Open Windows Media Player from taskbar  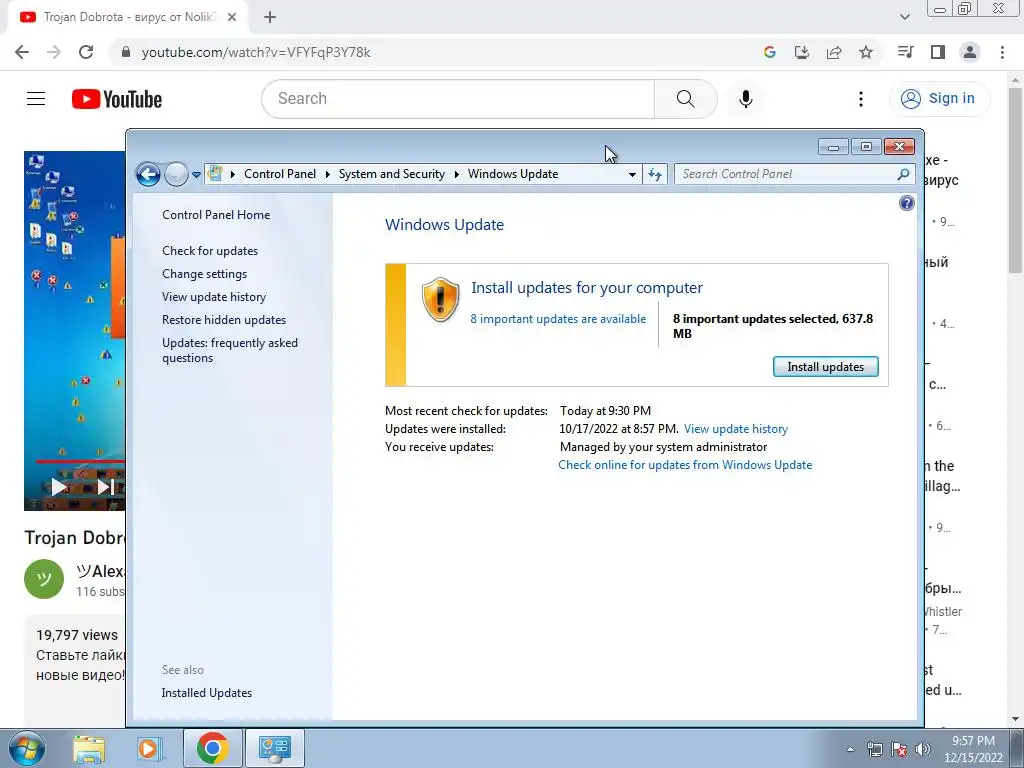(150, 748)
